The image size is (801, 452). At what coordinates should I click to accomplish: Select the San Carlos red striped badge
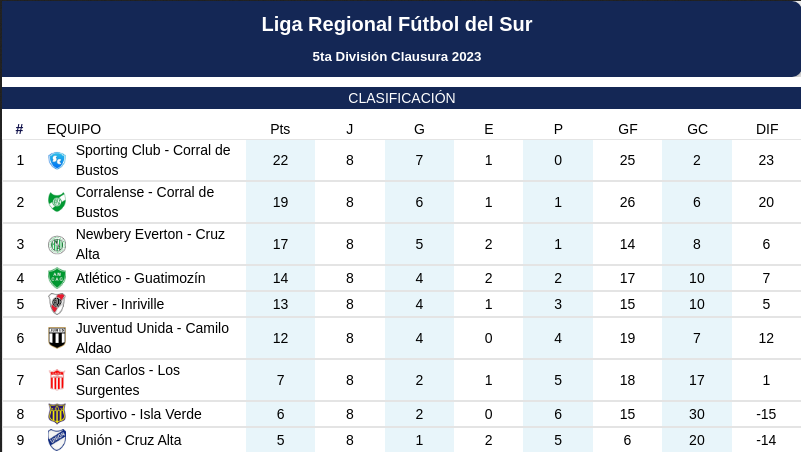57,380
